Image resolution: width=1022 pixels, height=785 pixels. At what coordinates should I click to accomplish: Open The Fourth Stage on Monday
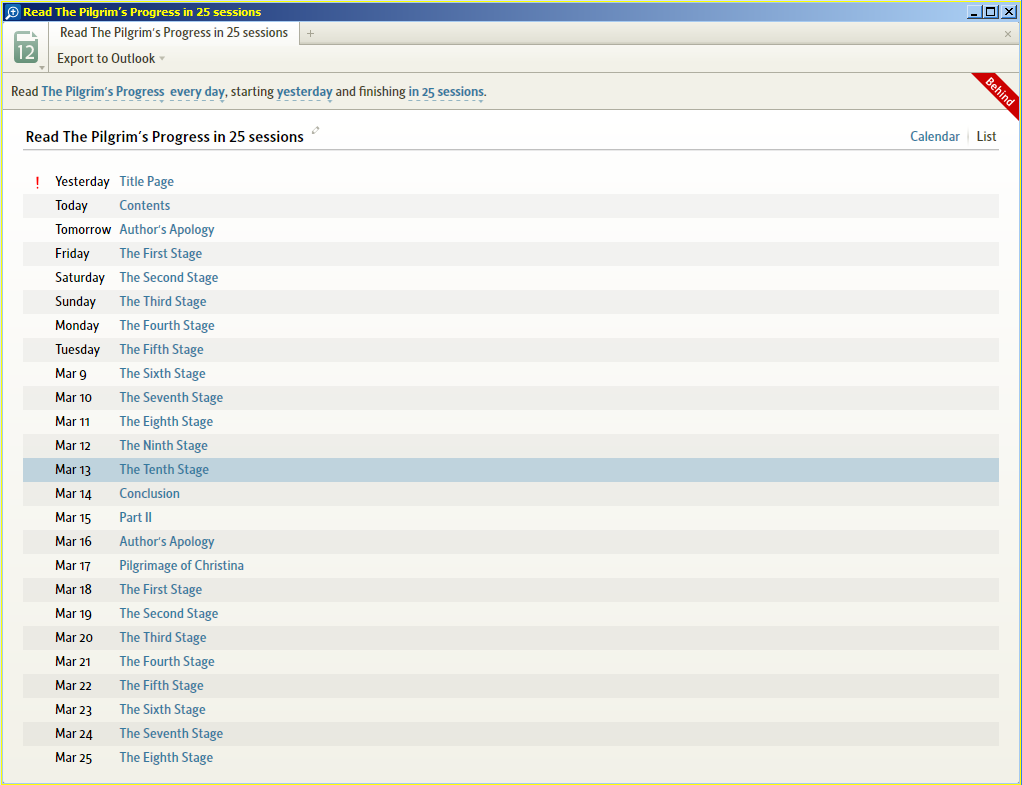coord(167,325)
